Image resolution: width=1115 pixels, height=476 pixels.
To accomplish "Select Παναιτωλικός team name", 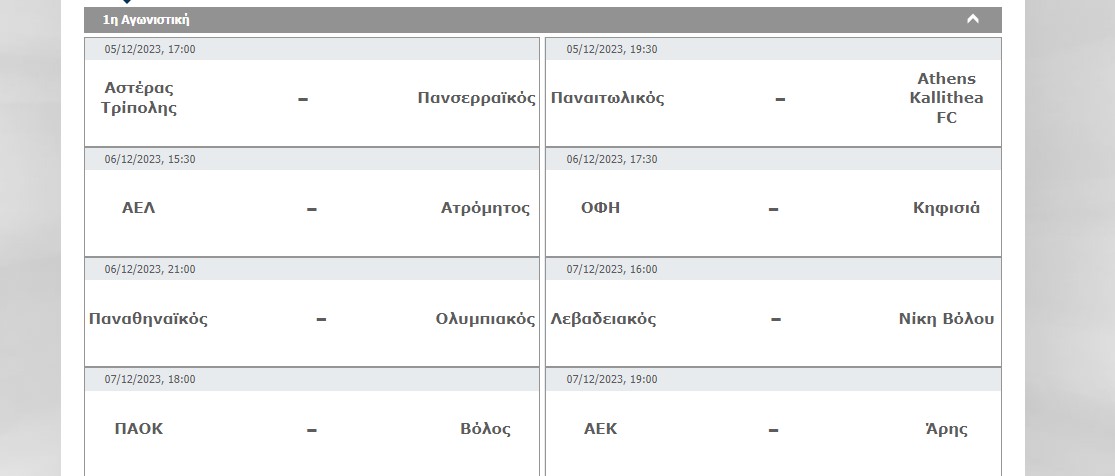I will click(x=607, y=98).
